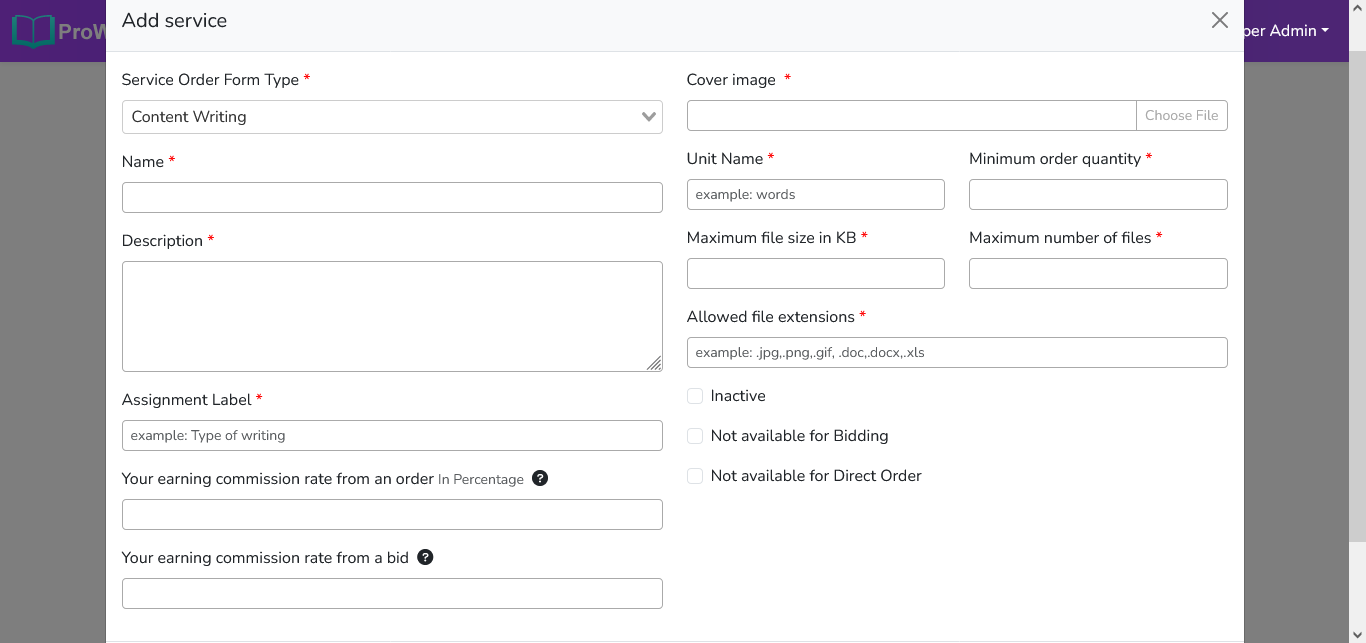Open help icon for order commission rate
The height and width of the screenshot is (643, 1366).
(540, 478)
